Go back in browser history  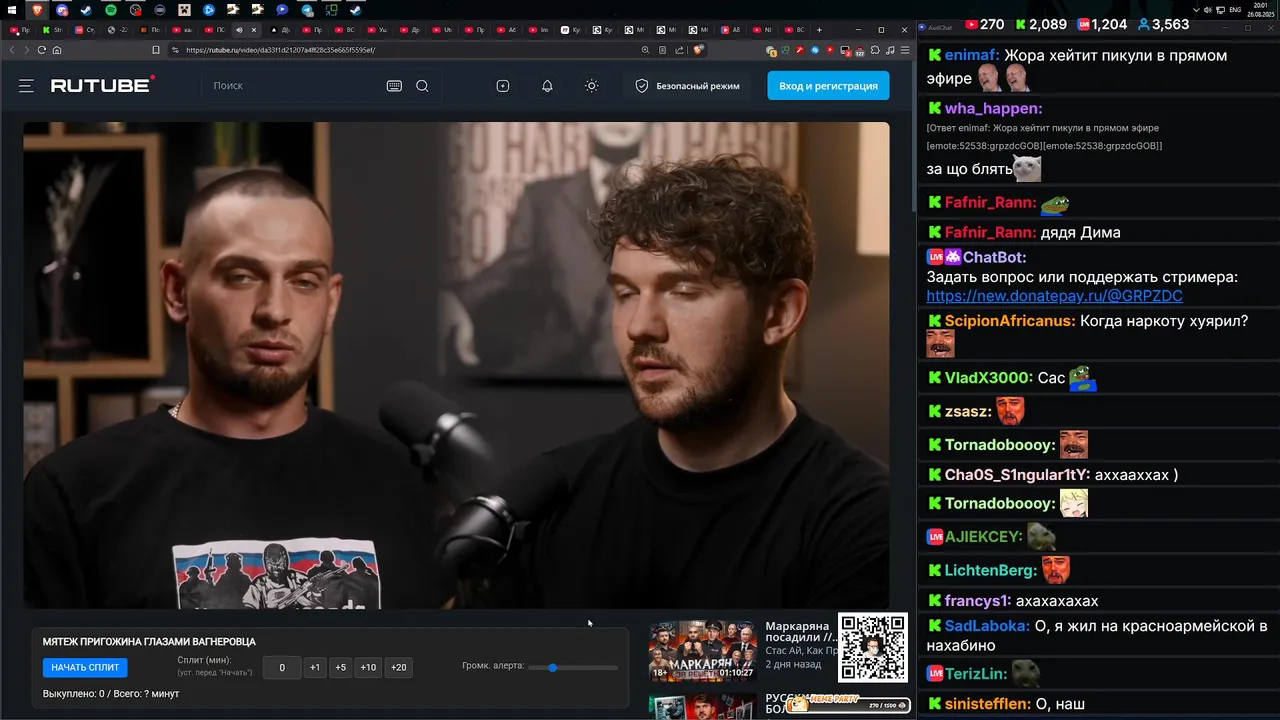(12, 50)
